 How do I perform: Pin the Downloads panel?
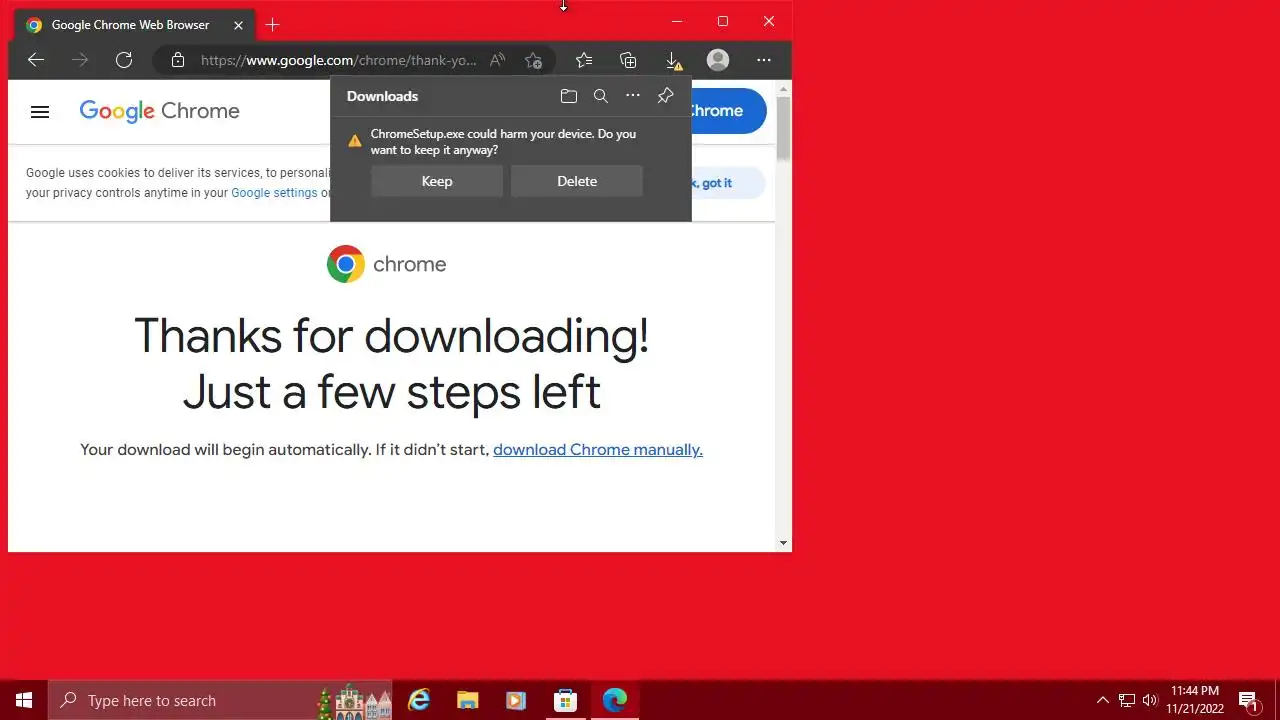click(x=665, y=96)
